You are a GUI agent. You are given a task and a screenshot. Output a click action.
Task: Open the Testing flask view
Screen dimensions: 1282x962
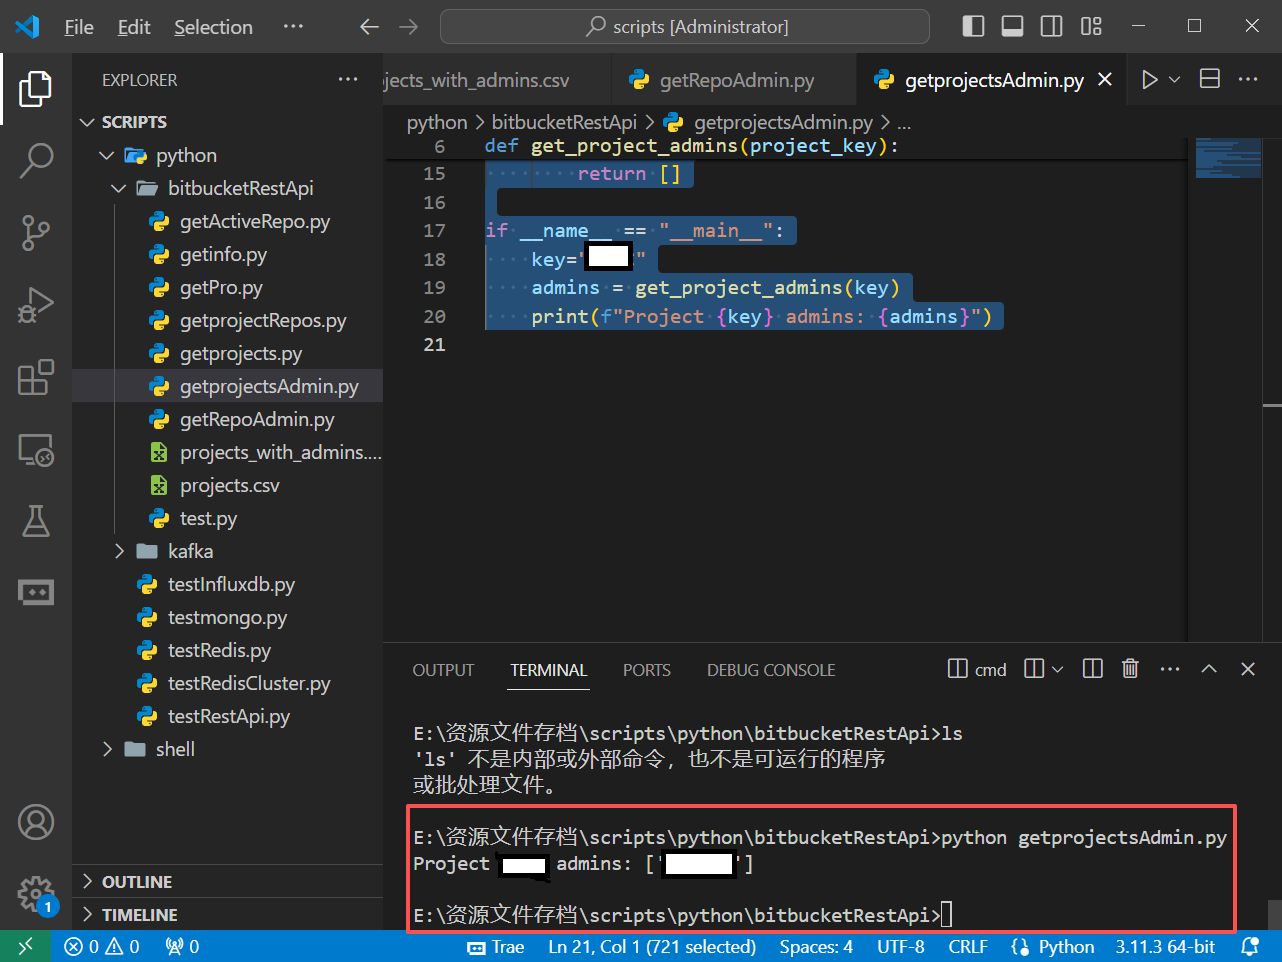tap(36, 521)
